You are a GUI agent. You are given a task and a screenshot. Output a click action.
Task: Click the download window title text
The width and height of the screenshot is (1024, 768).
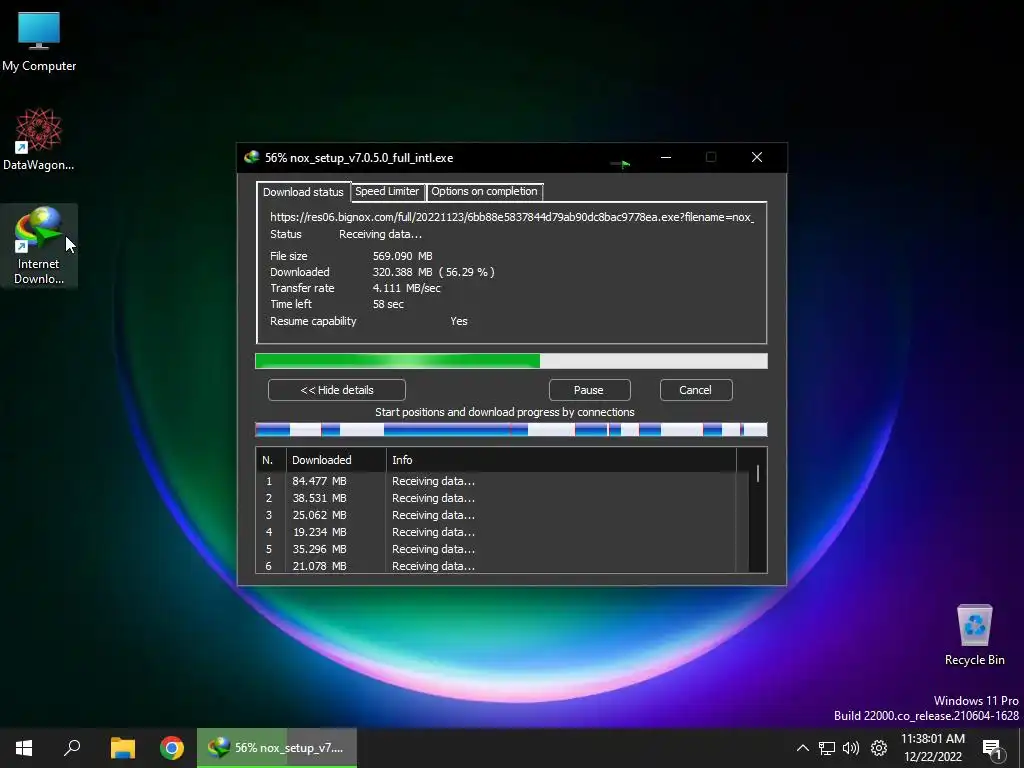359,157
